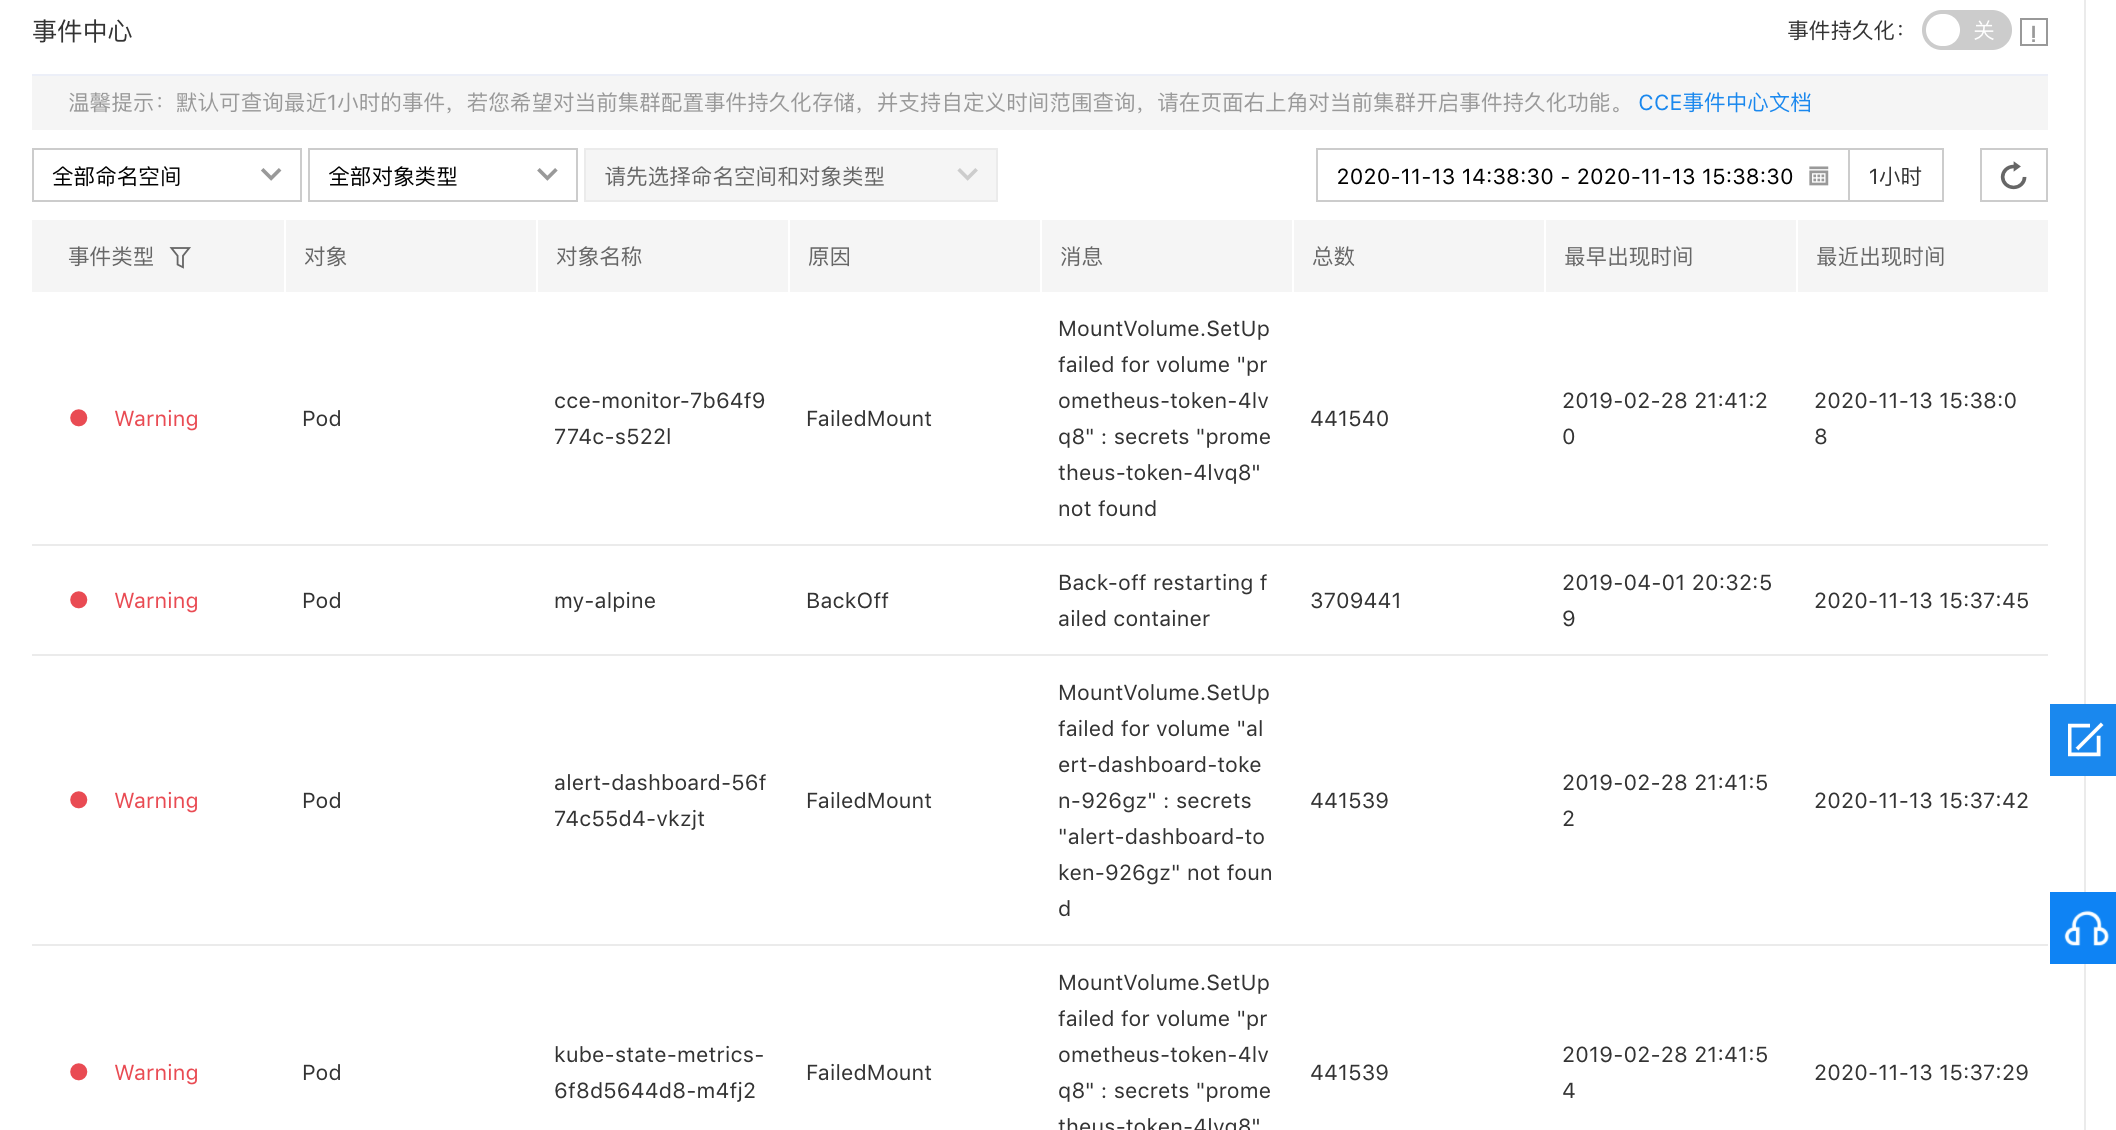The height and width of the screenshot is (1130, 2116).
Task: Open the event type filter funnel icon
Action: tap(180, 257)
